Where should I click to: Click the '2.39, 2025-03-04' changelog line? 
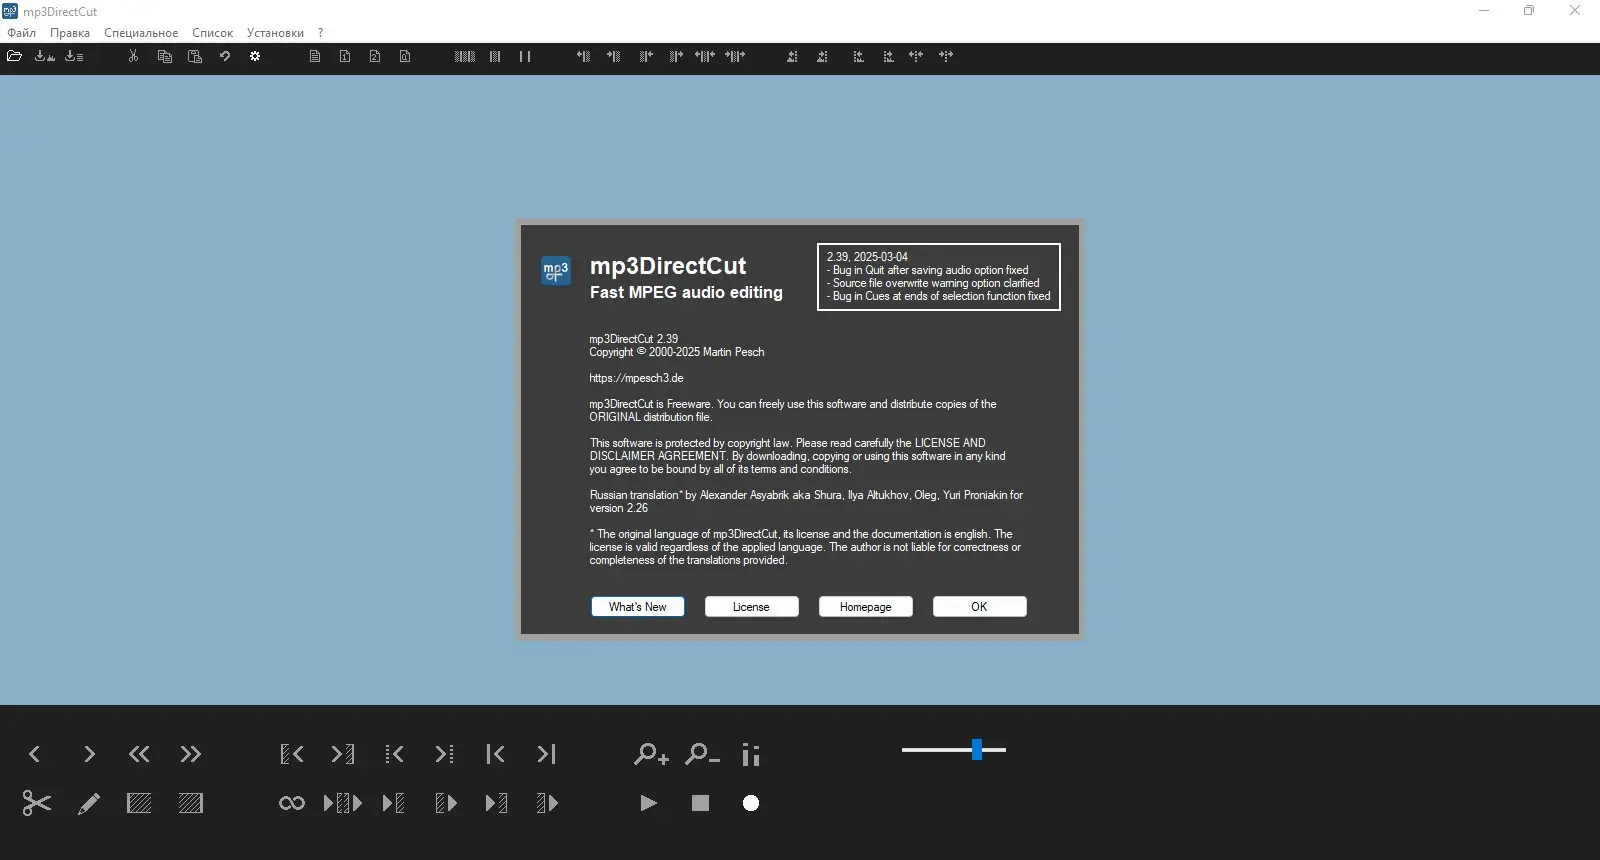click(x=867, y=257)
